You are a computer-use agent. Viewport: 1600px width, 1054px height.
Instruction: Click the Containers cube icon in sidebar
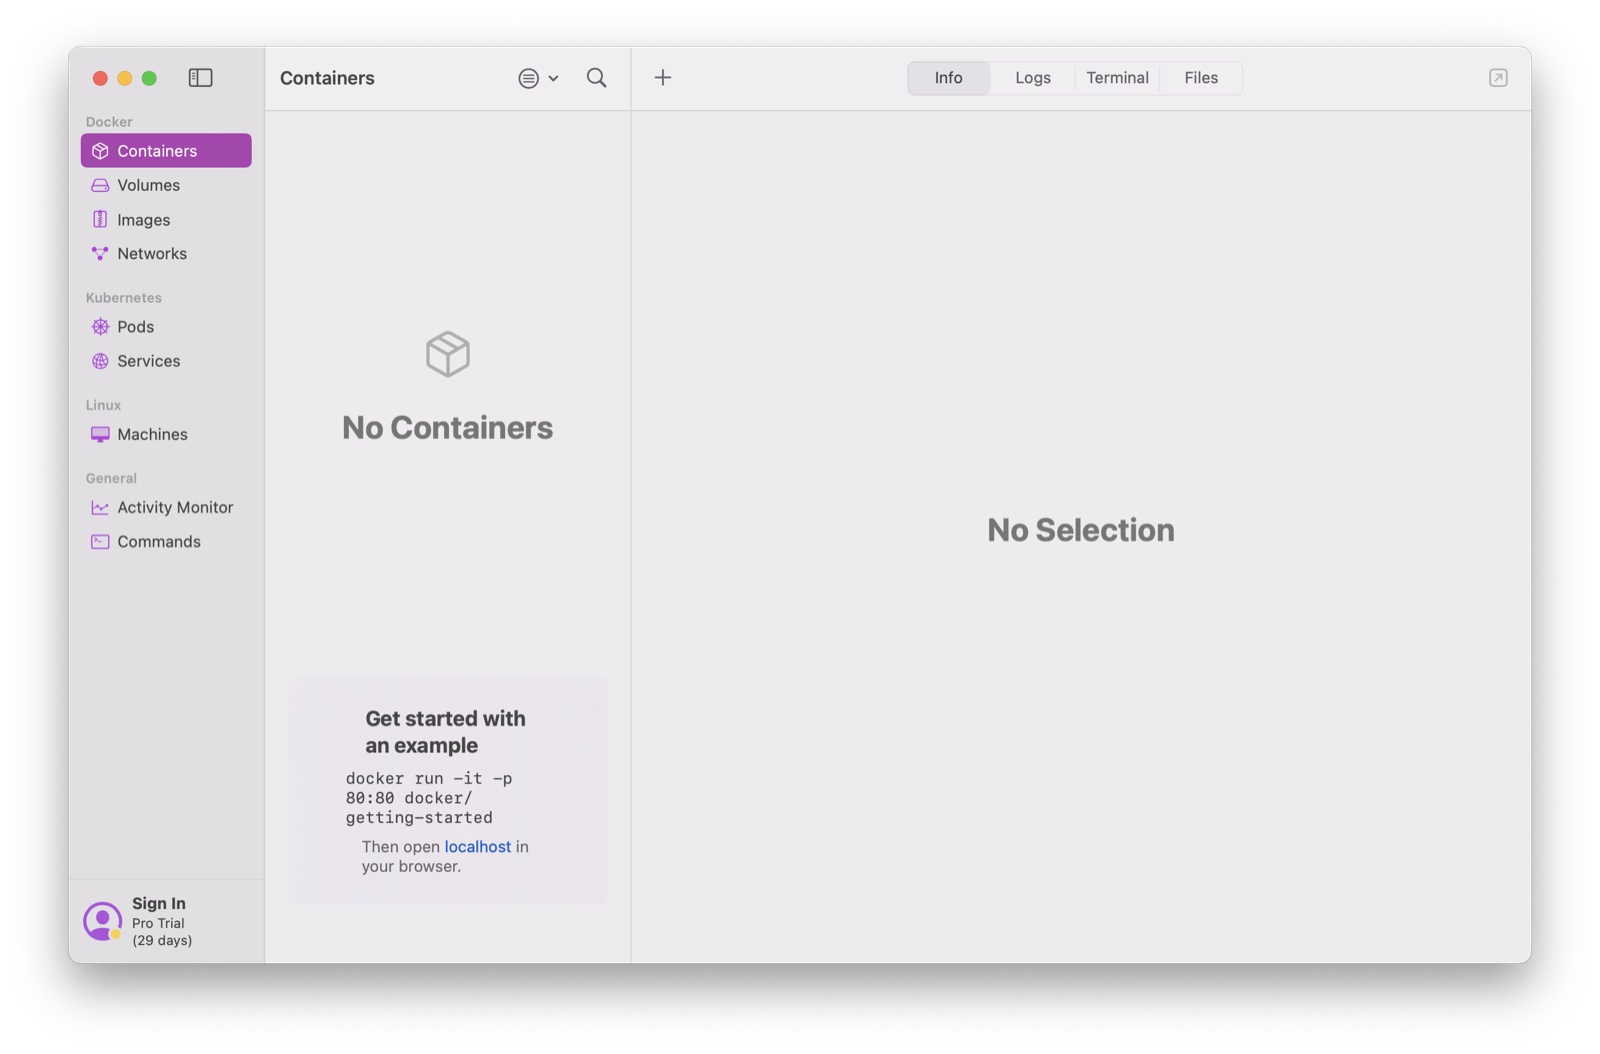click(100, 151)
